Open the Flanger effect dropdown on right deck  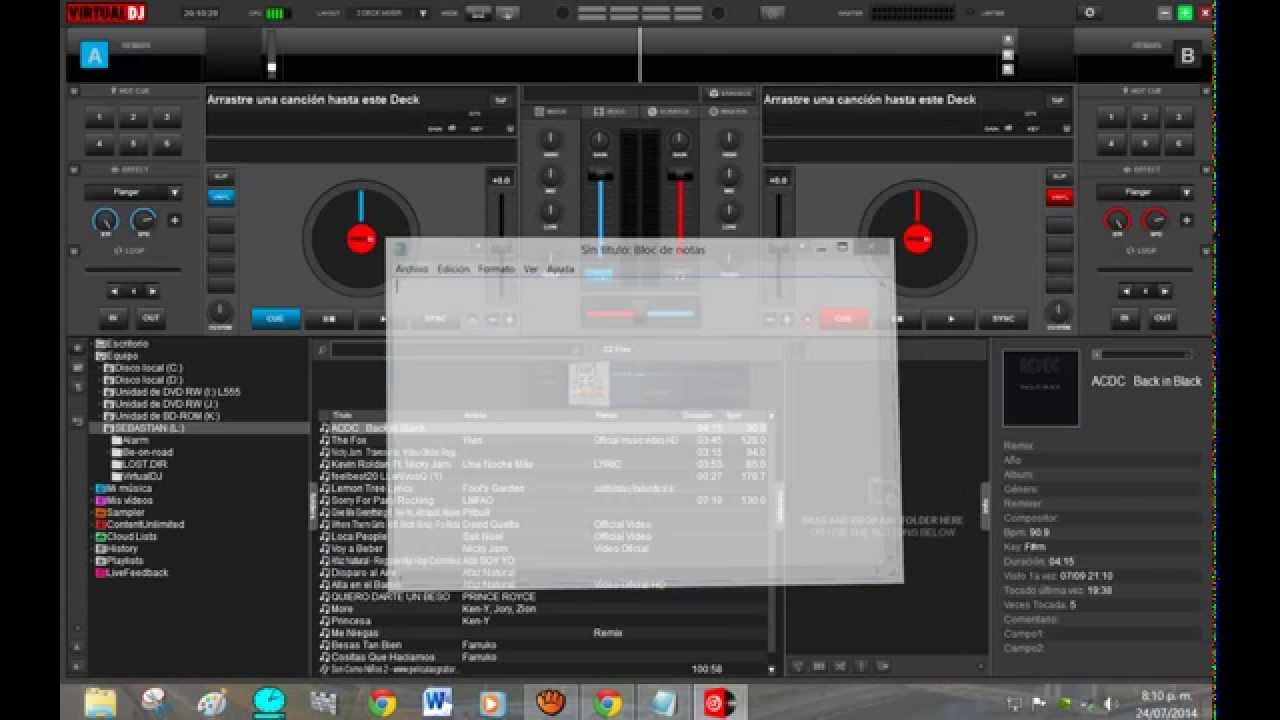[x=1145, y=192]
